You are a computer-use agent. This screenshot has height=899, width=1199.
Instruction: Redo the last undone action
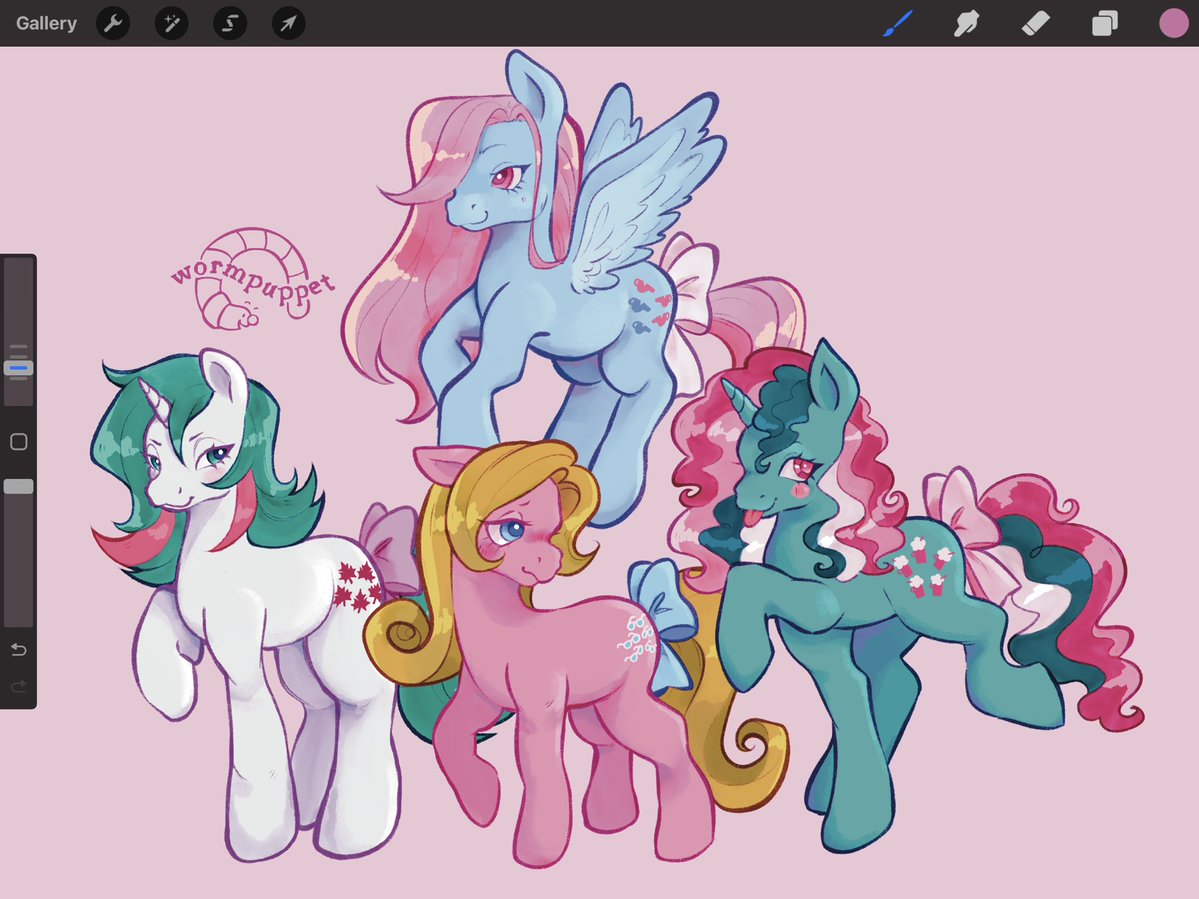pos(18,686)
